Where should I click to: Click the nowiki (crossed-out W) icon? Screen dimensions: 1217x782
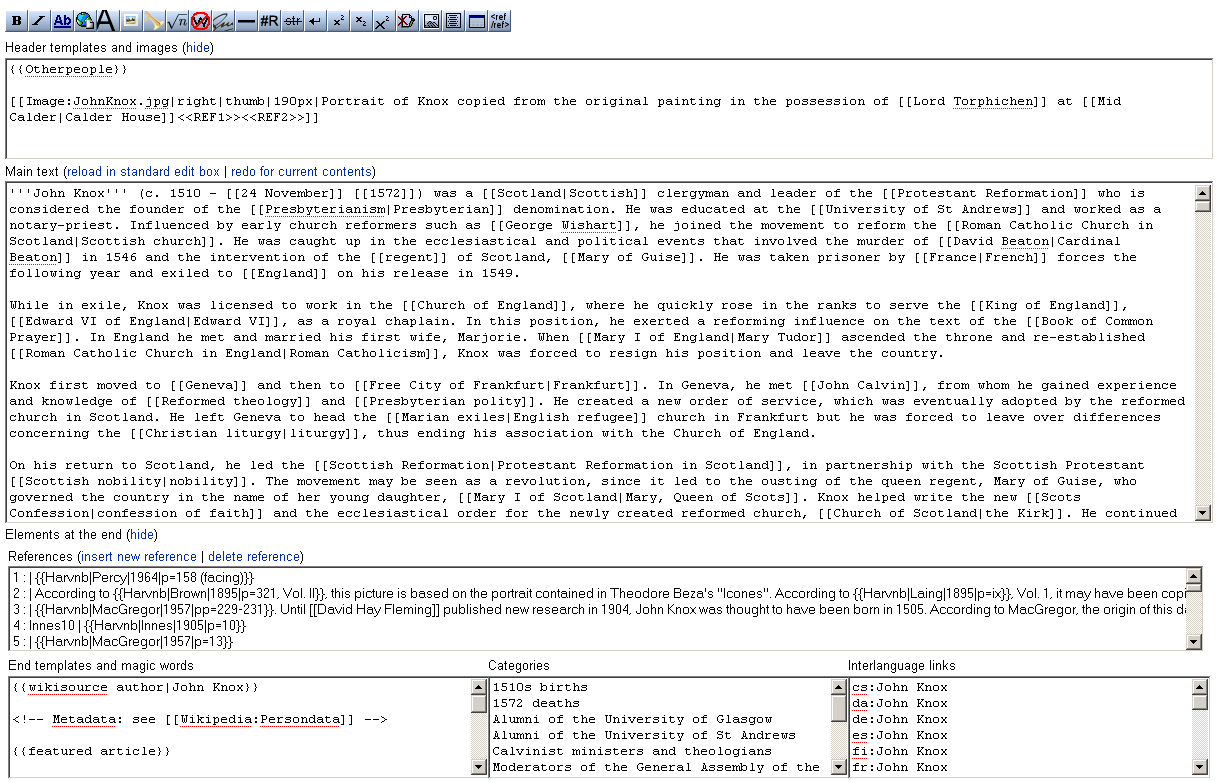(x=200, y=21)
